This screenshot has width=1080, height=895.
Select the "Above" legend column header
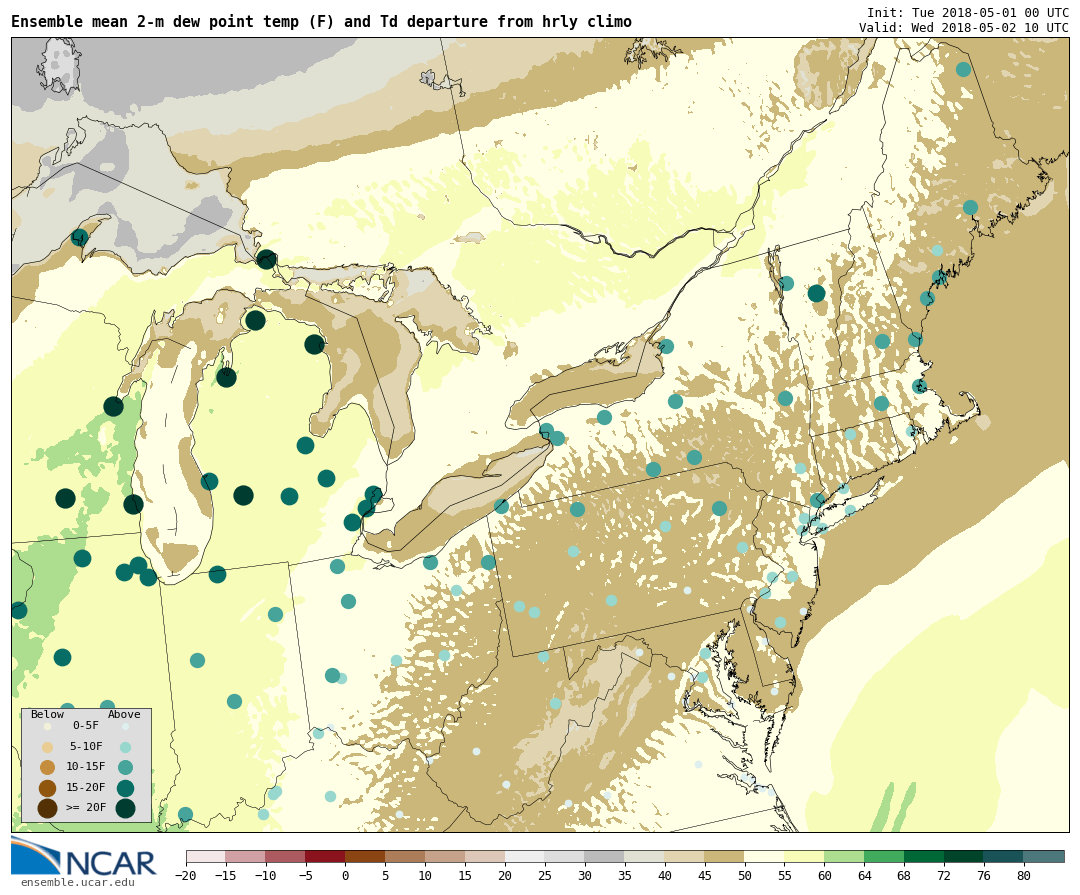click(x=124, y=714)
